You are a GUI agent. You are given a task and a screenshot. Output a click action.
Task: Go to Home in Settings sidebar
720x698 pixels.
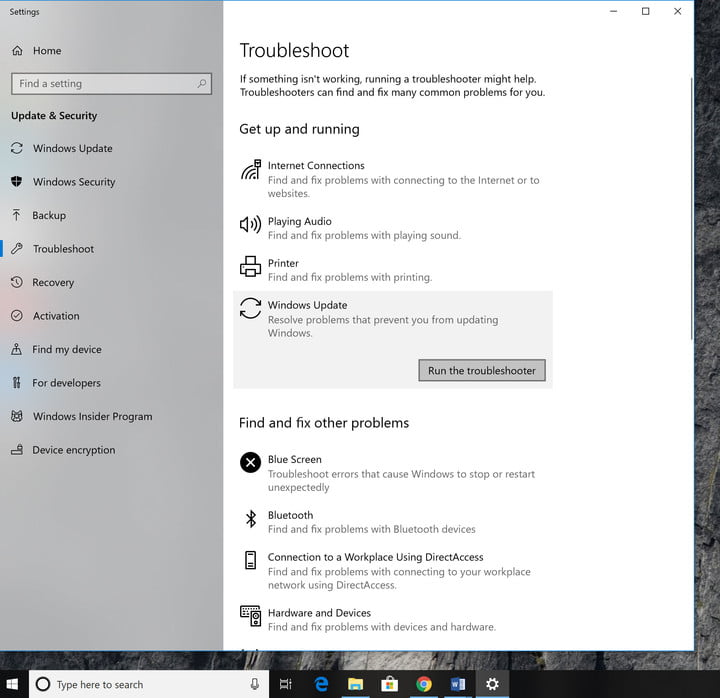tap(47, 51)
